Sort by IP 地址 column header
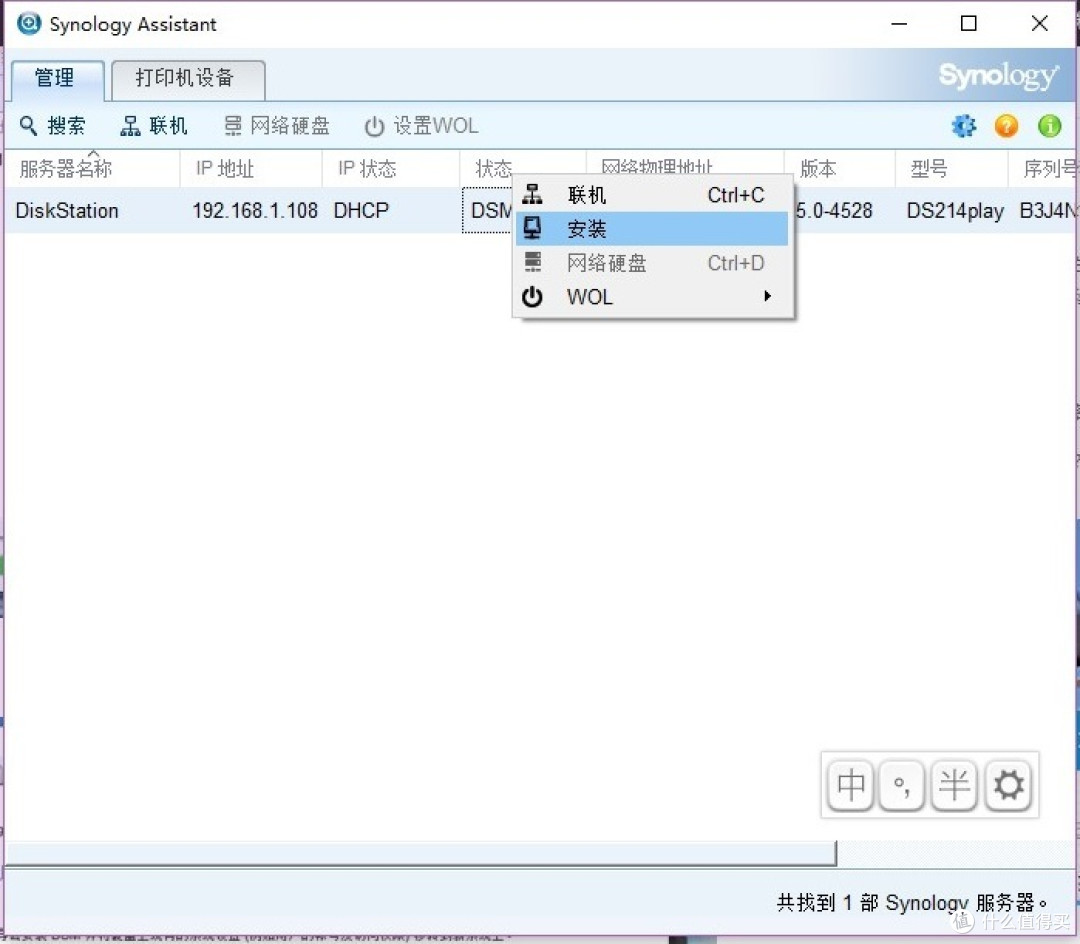 251,169
